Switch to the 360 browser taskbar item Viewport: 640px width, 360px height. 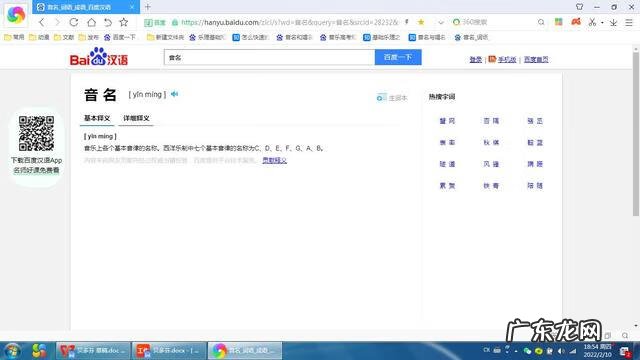(245, 351)
